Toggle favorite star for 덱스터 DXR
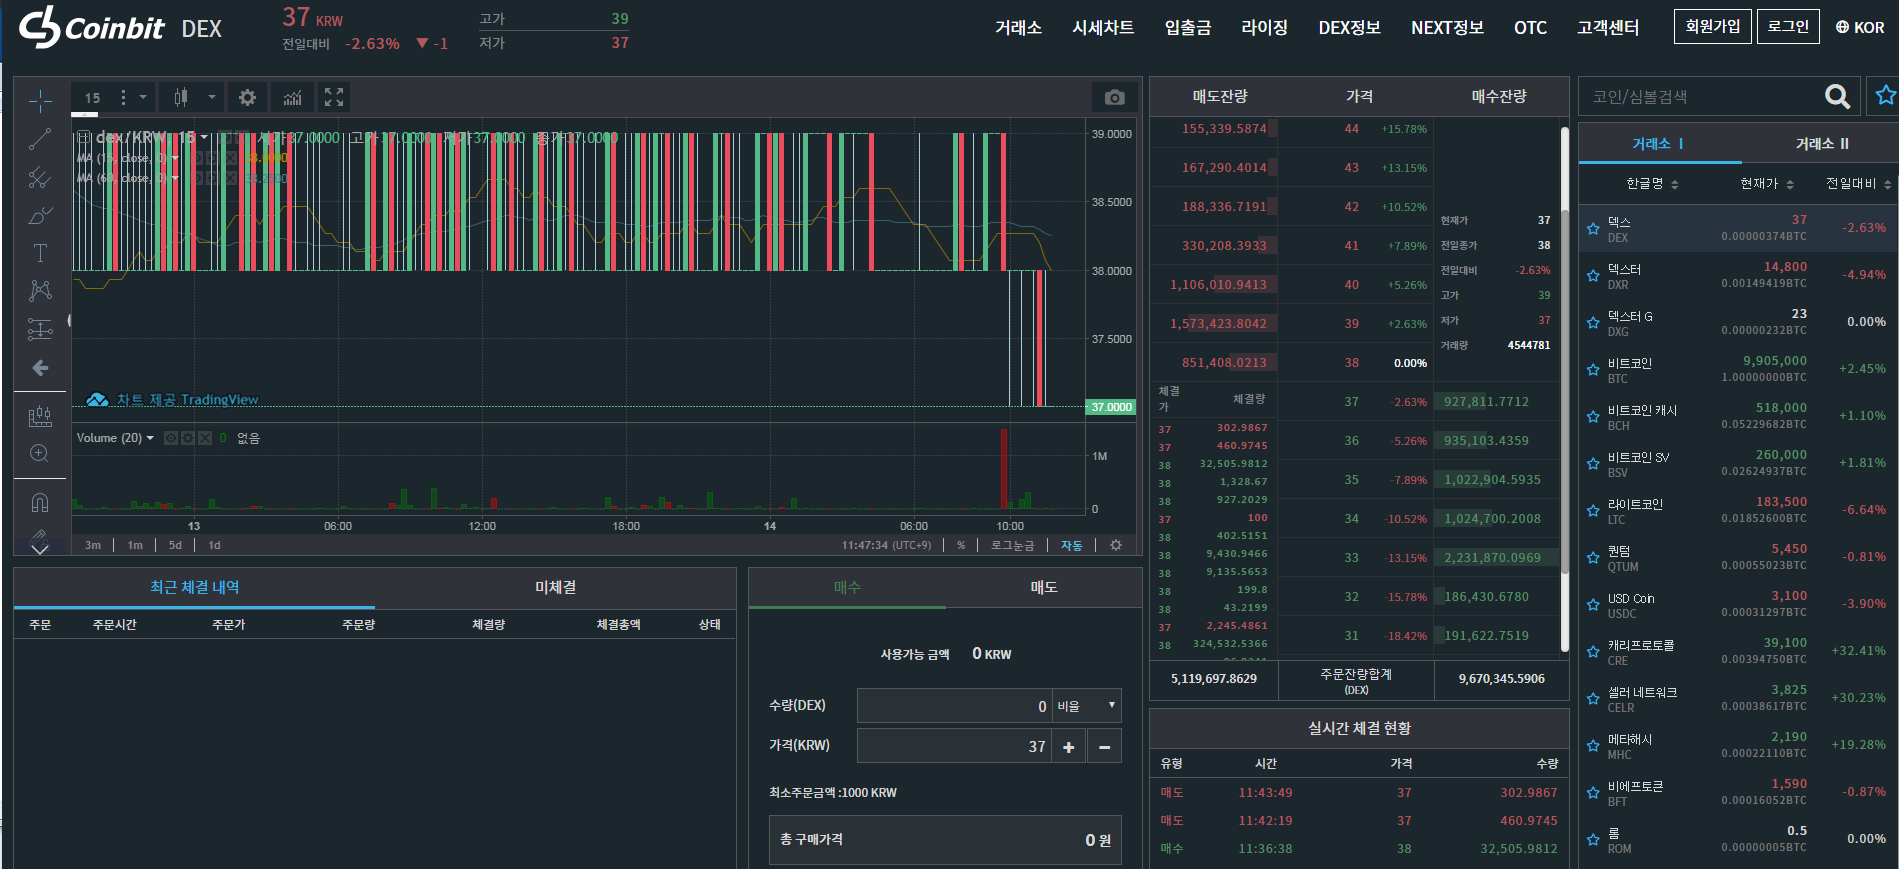This screenshot has height=869, width=1899. click(x=1593, y=275)
